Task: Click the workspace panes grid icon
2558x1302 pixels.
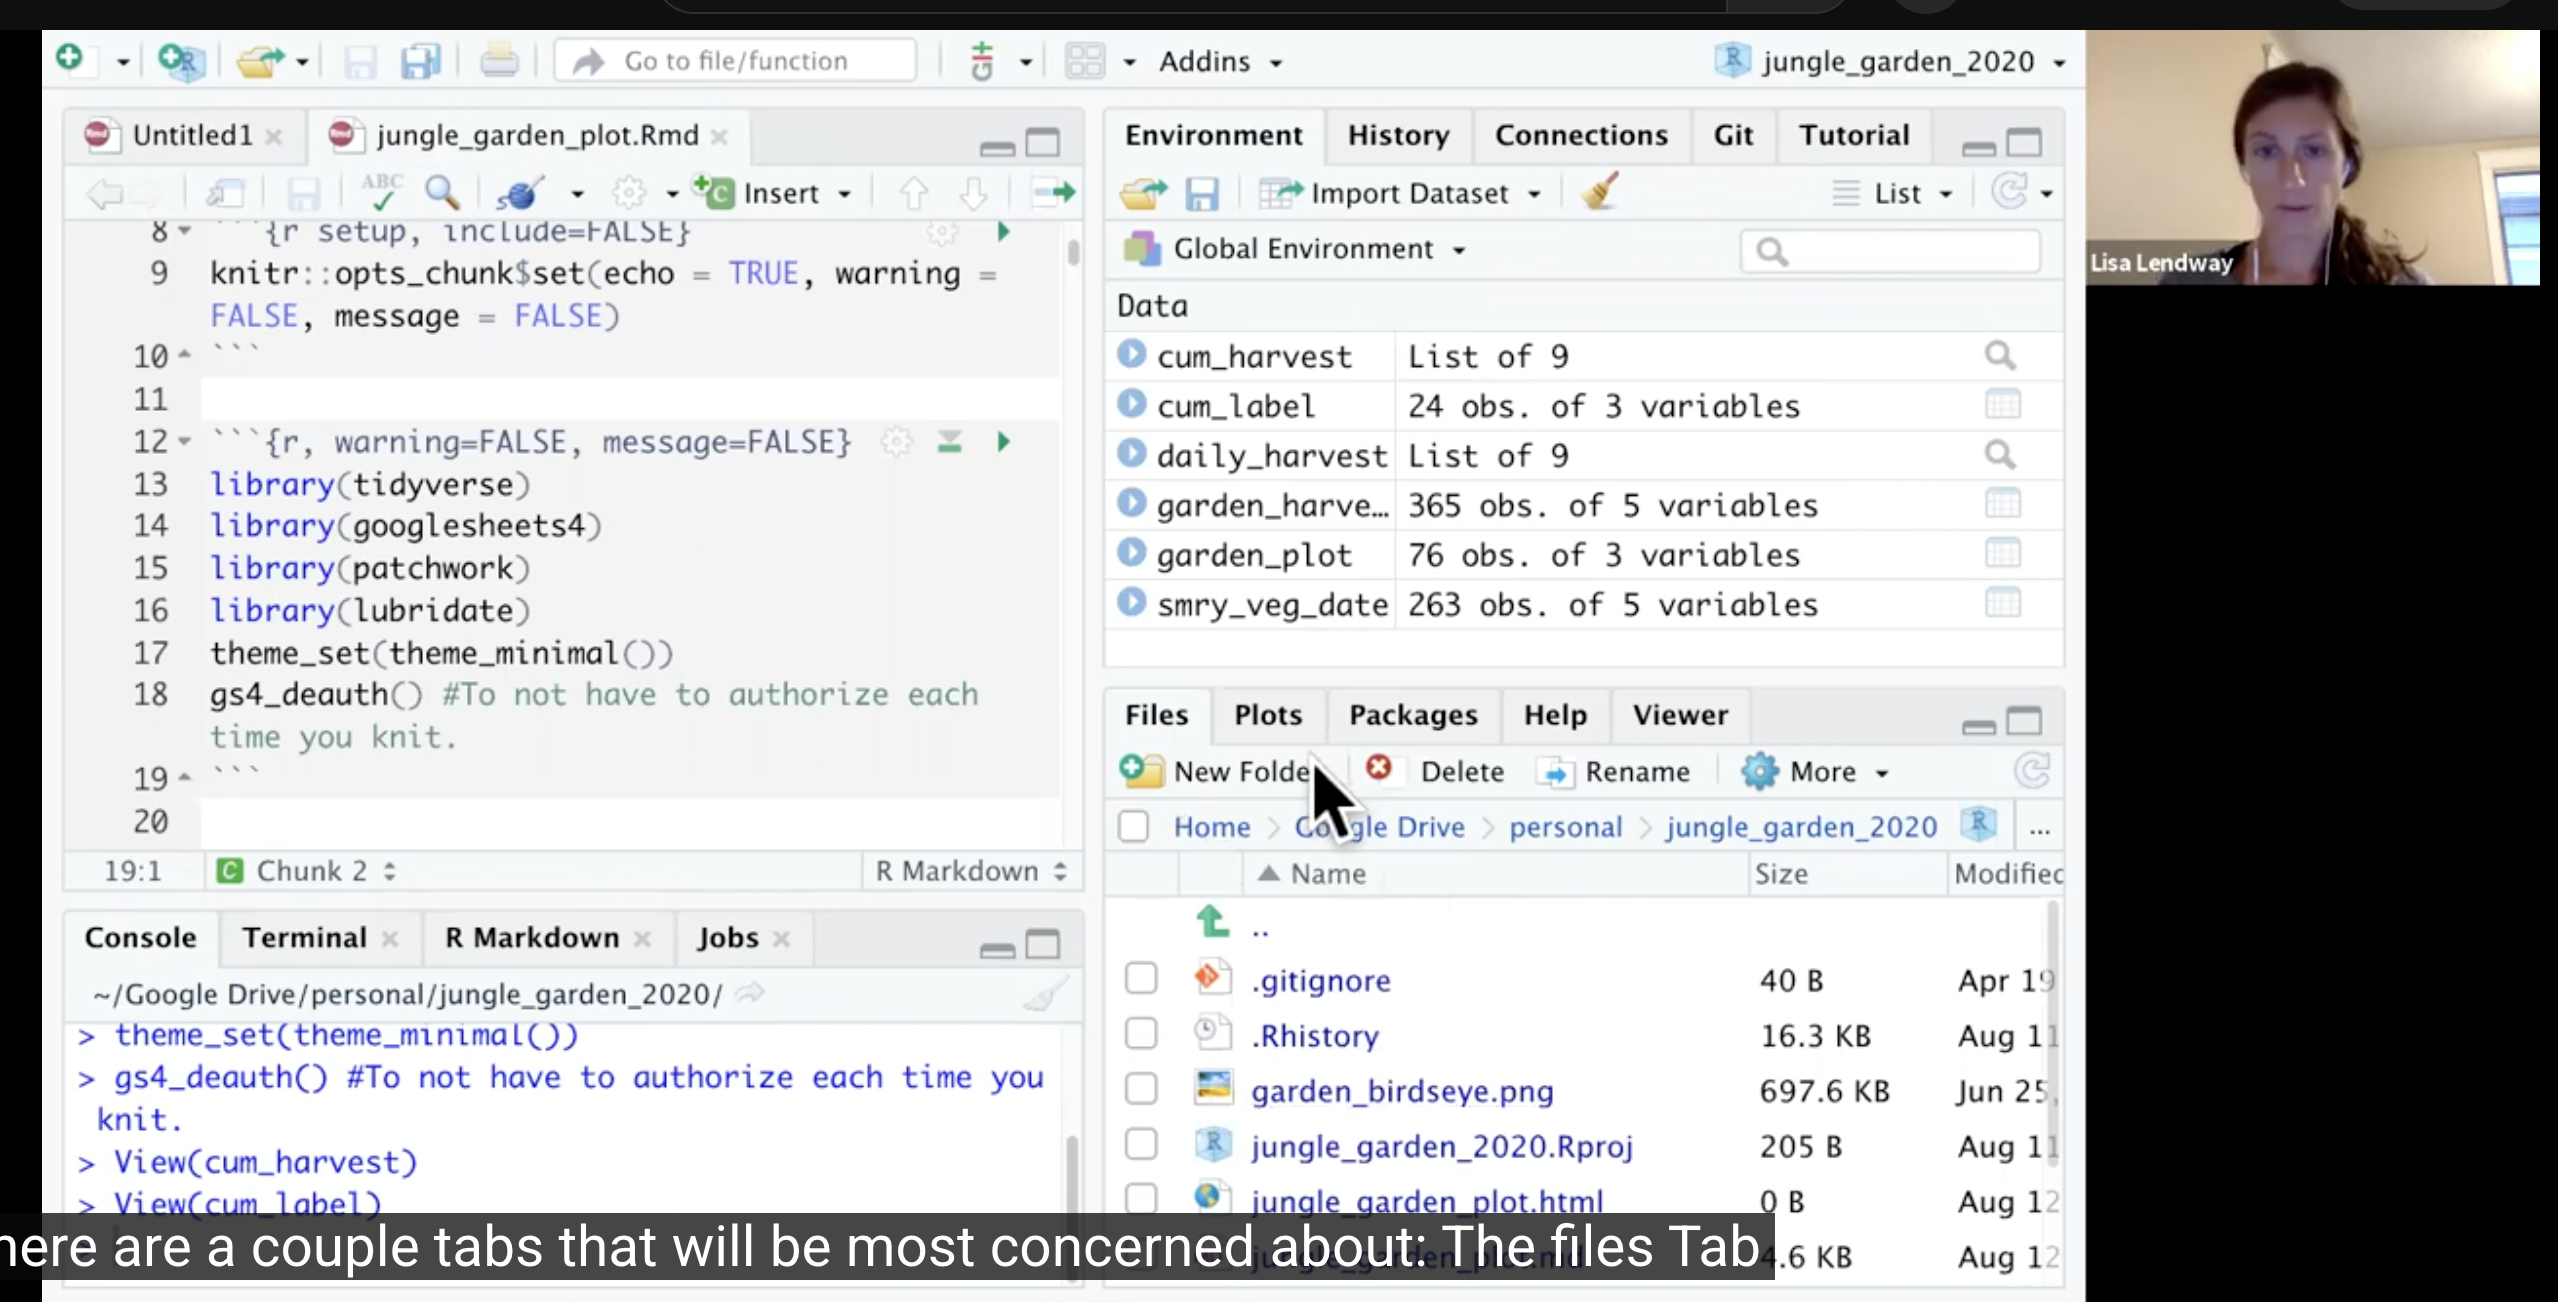Action: click(1085, 61)
